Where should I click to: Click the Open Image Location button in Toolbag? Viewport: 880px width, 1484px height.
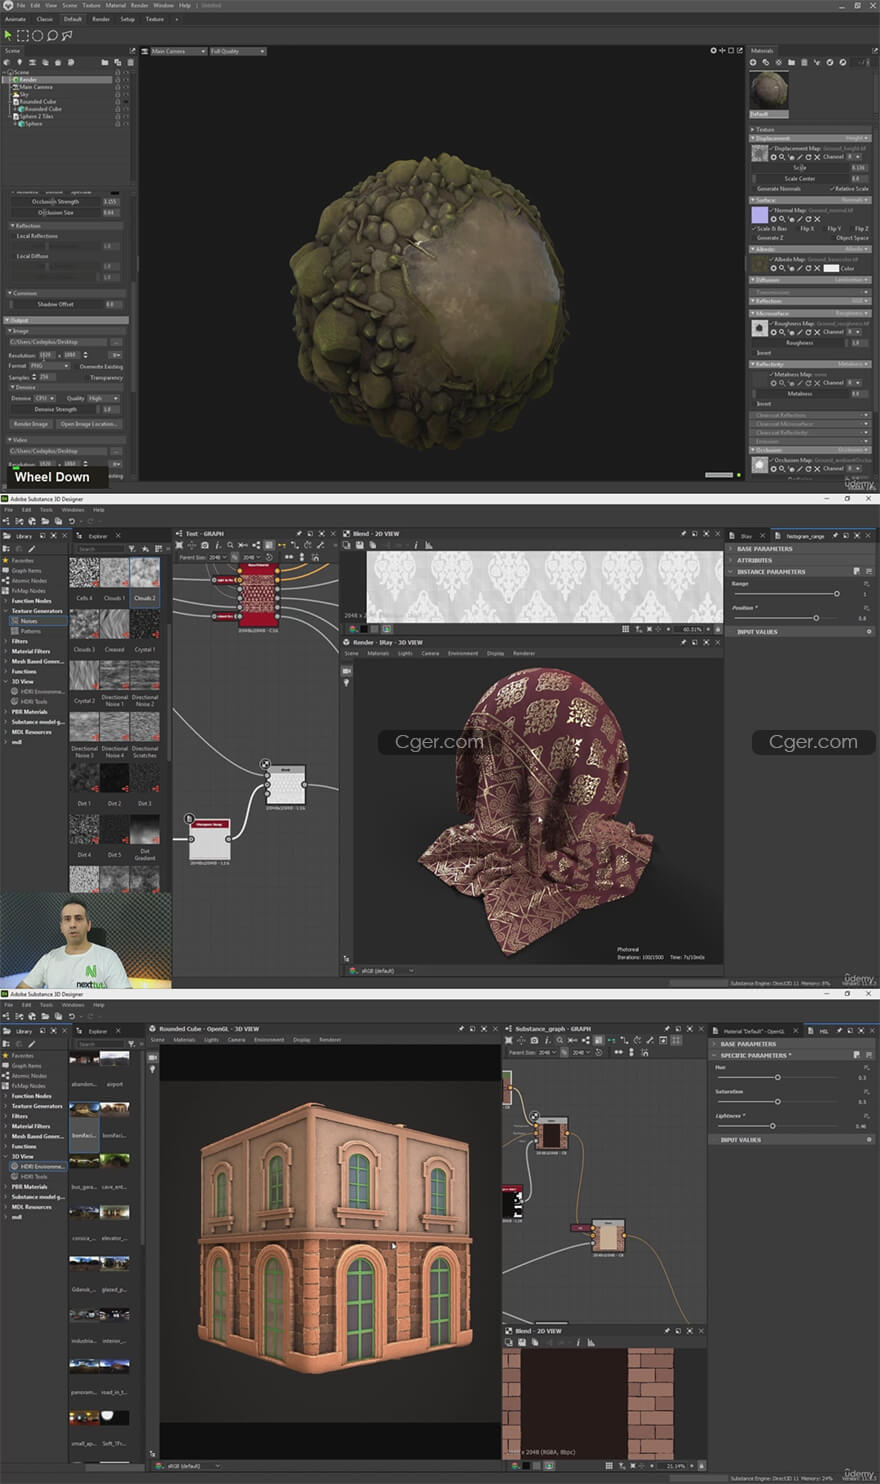coord(89,424)
